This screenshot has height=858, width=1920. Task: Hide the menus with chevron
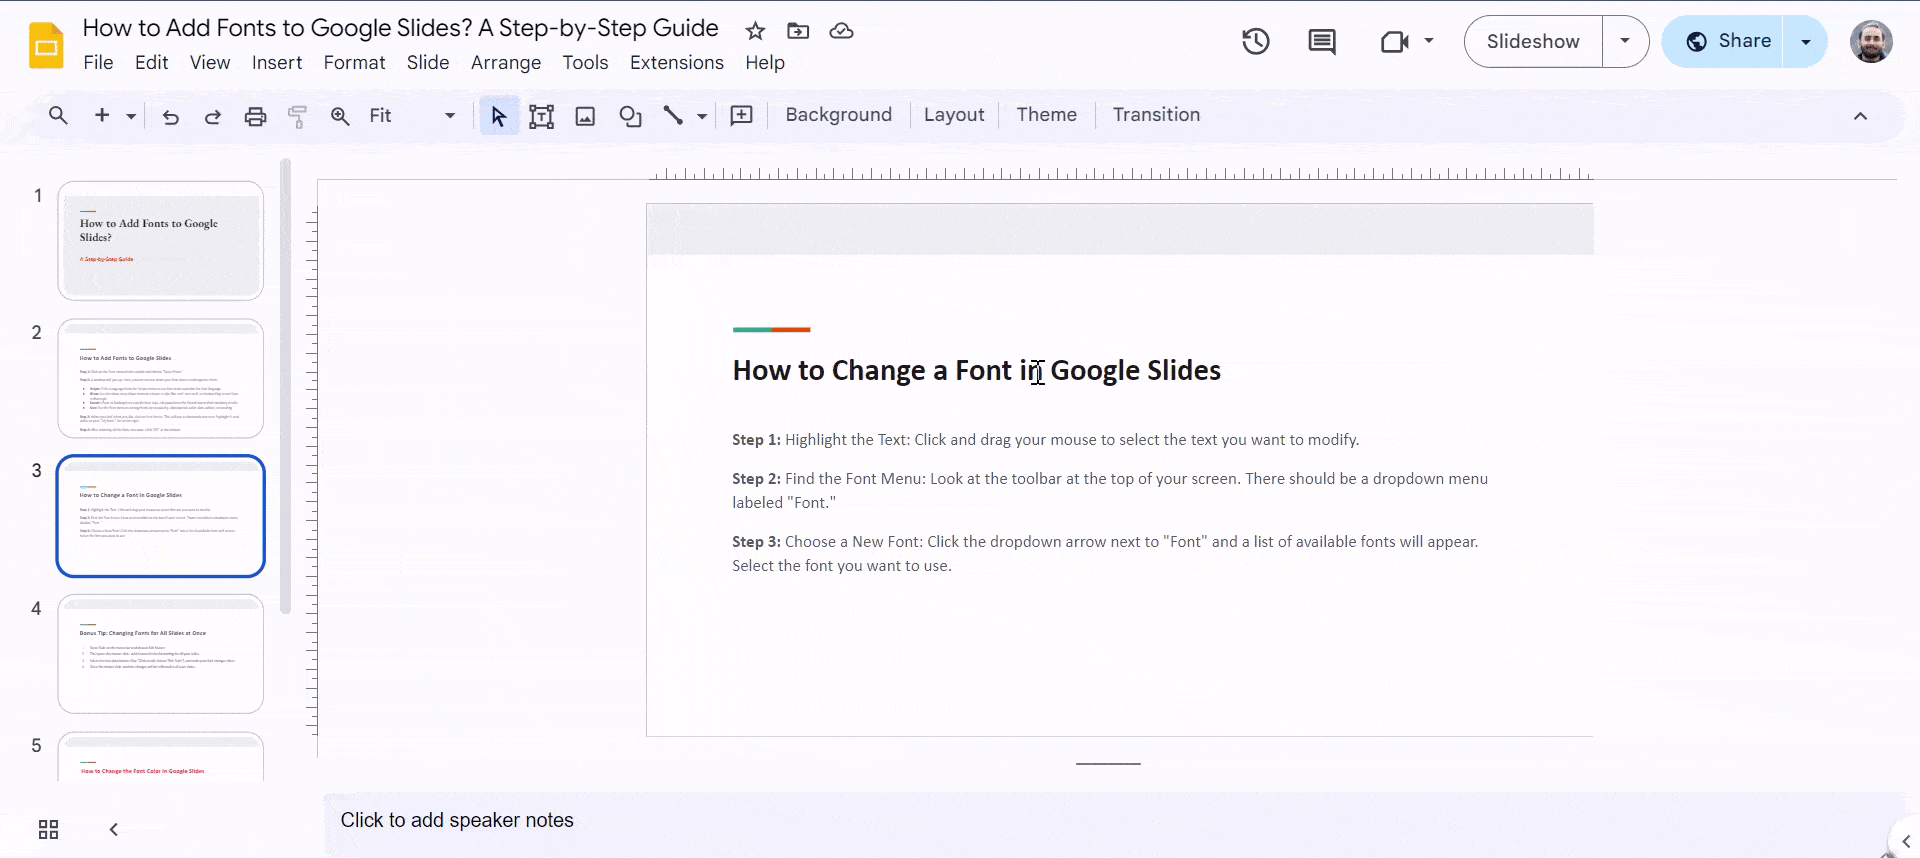point(1860,116)
